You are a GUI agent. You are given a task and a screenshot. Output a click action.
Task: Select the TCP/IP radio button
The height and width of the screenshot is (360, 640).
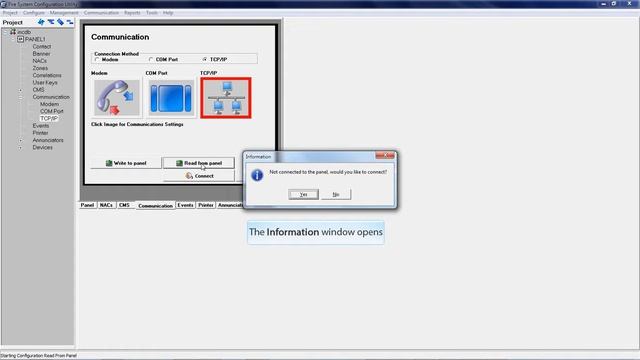[x=205, y=60]
